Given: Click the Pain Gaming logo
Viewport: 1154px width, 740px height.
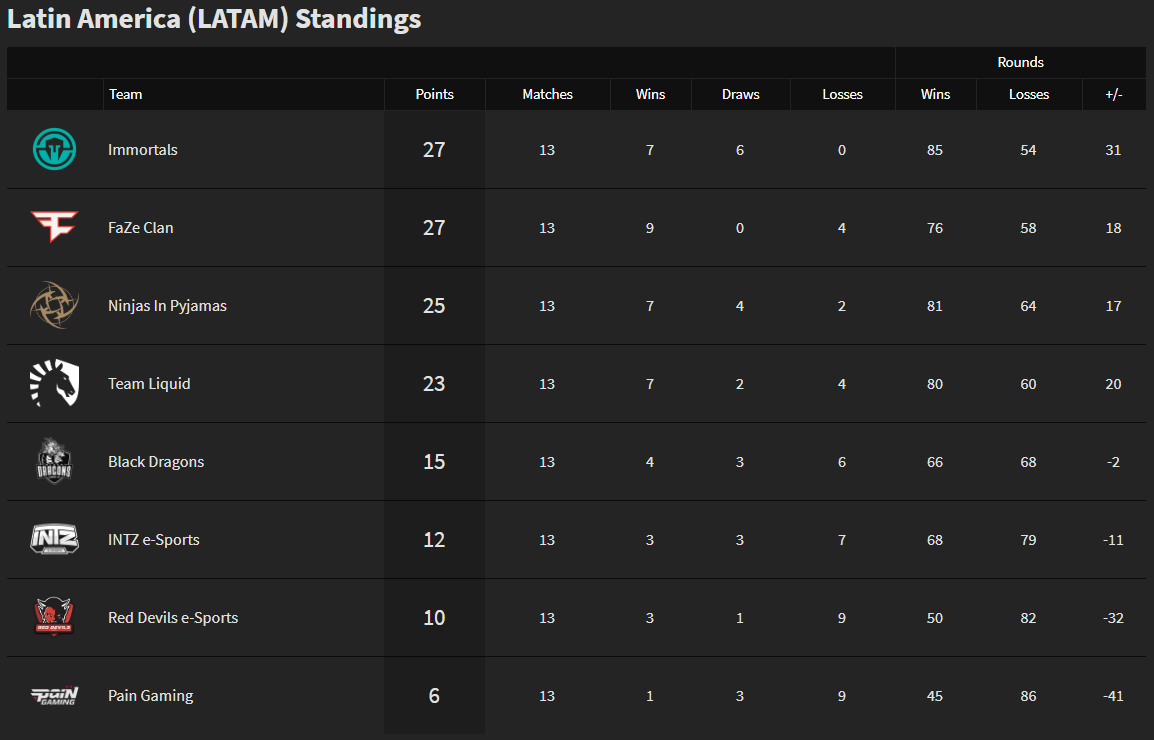Looking at the screenshot, I should [54, 695].
